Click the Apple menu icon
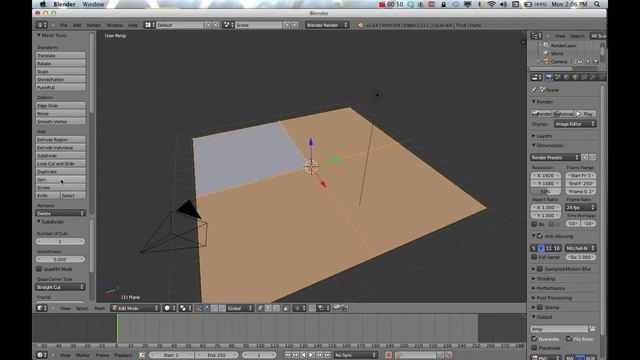Viewport: 640px width, 360px height. pyautogui.click(x=43, y=4)
